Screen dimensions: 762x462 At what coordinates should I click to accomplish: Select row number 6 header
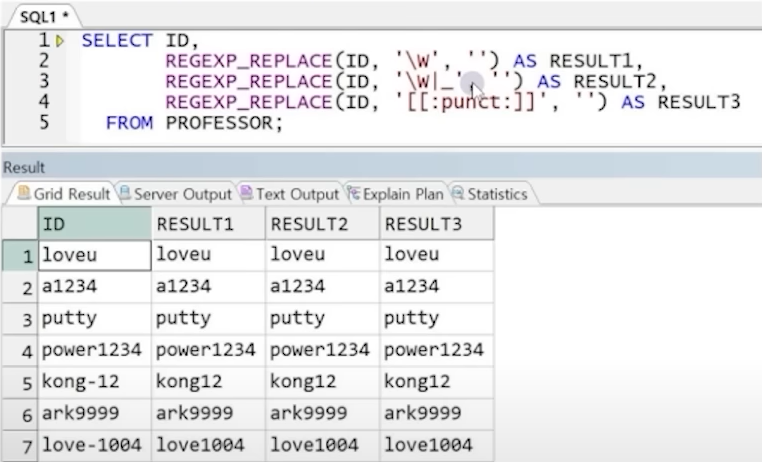tap(20, 414)
